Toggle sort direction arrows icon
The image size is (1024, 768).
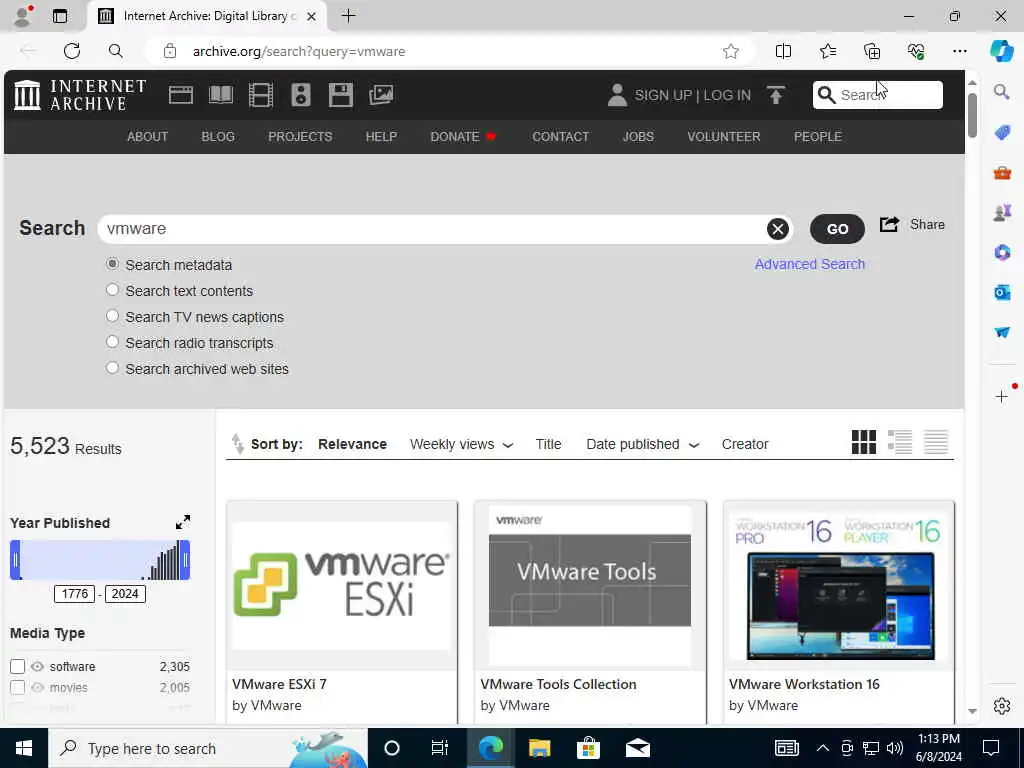238,444
